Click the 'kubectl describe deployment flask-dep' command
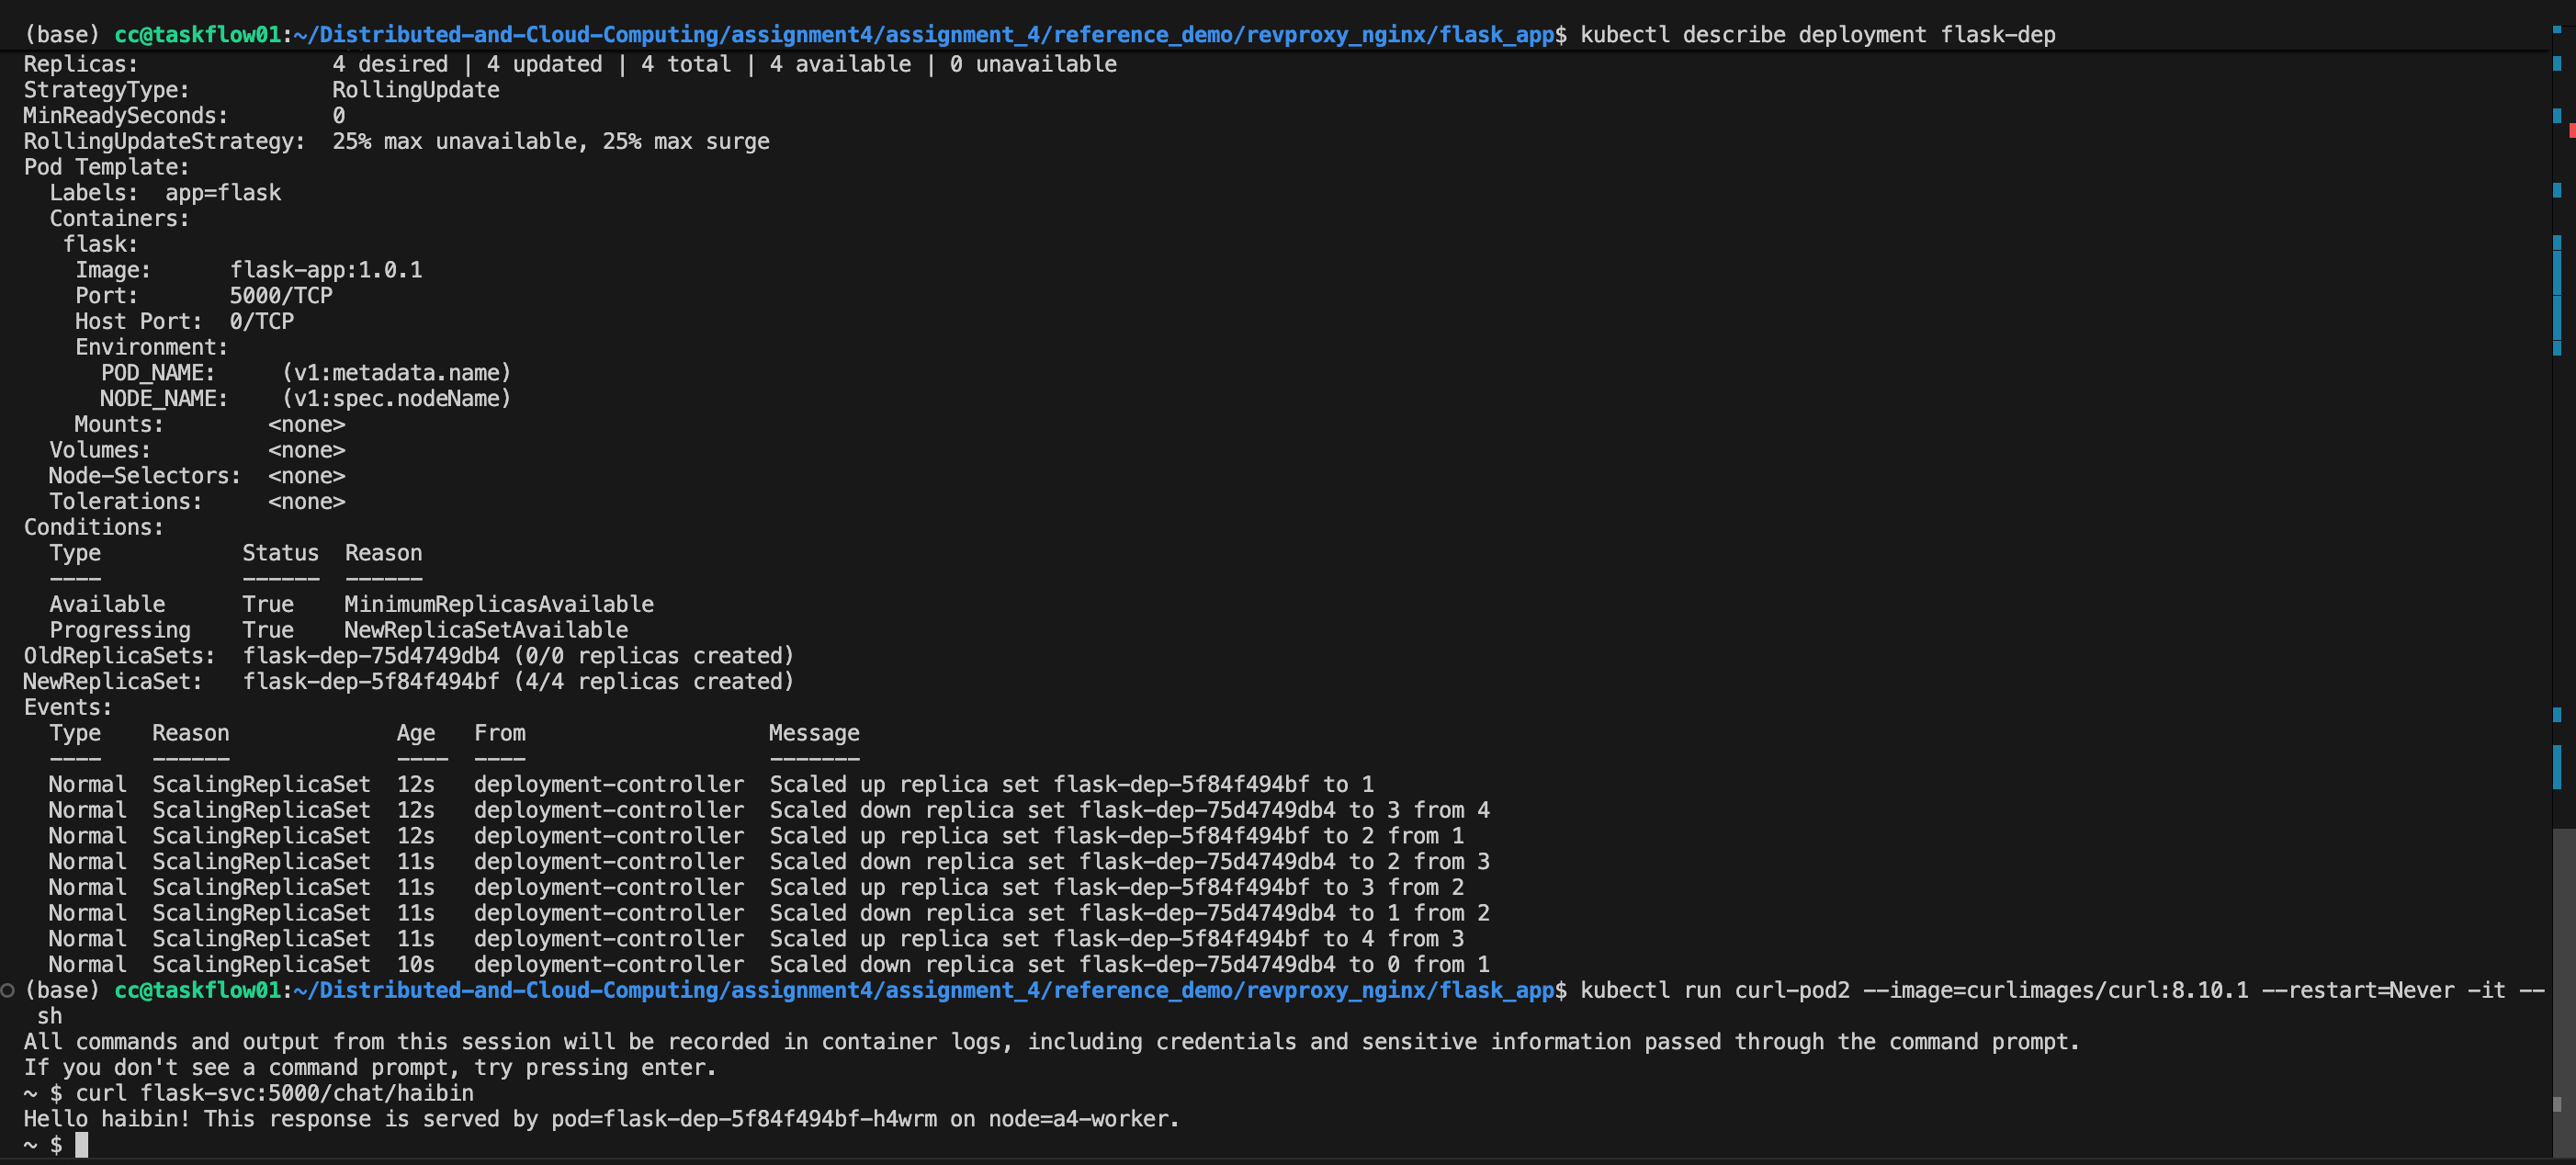The height and width of the screenshot is (1165, 2576). (1817, 35)
